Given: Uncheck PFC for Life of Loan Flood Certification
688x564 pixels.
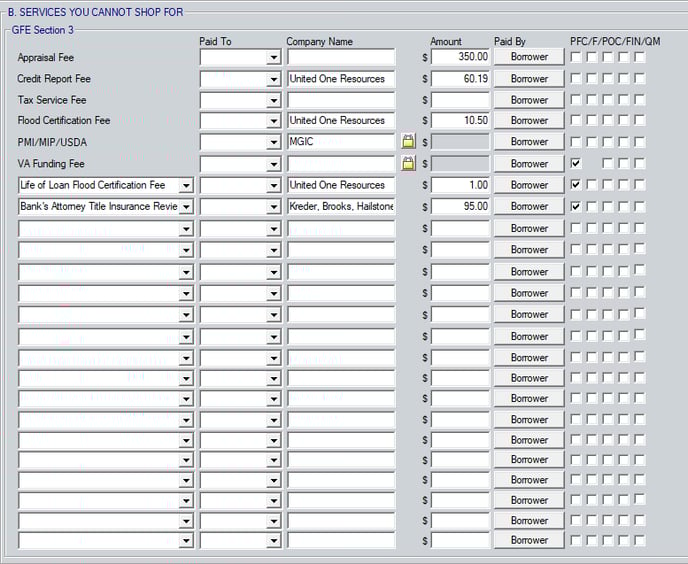Looking at the screenshot, I should pyautogui.click(x=576, y=185).
